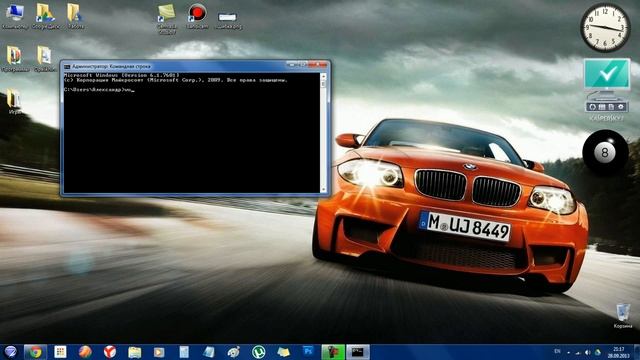Viewport: 640px width, 360px height.
Task: Launch Yandex browser from the taskbar
Action: 109,352
